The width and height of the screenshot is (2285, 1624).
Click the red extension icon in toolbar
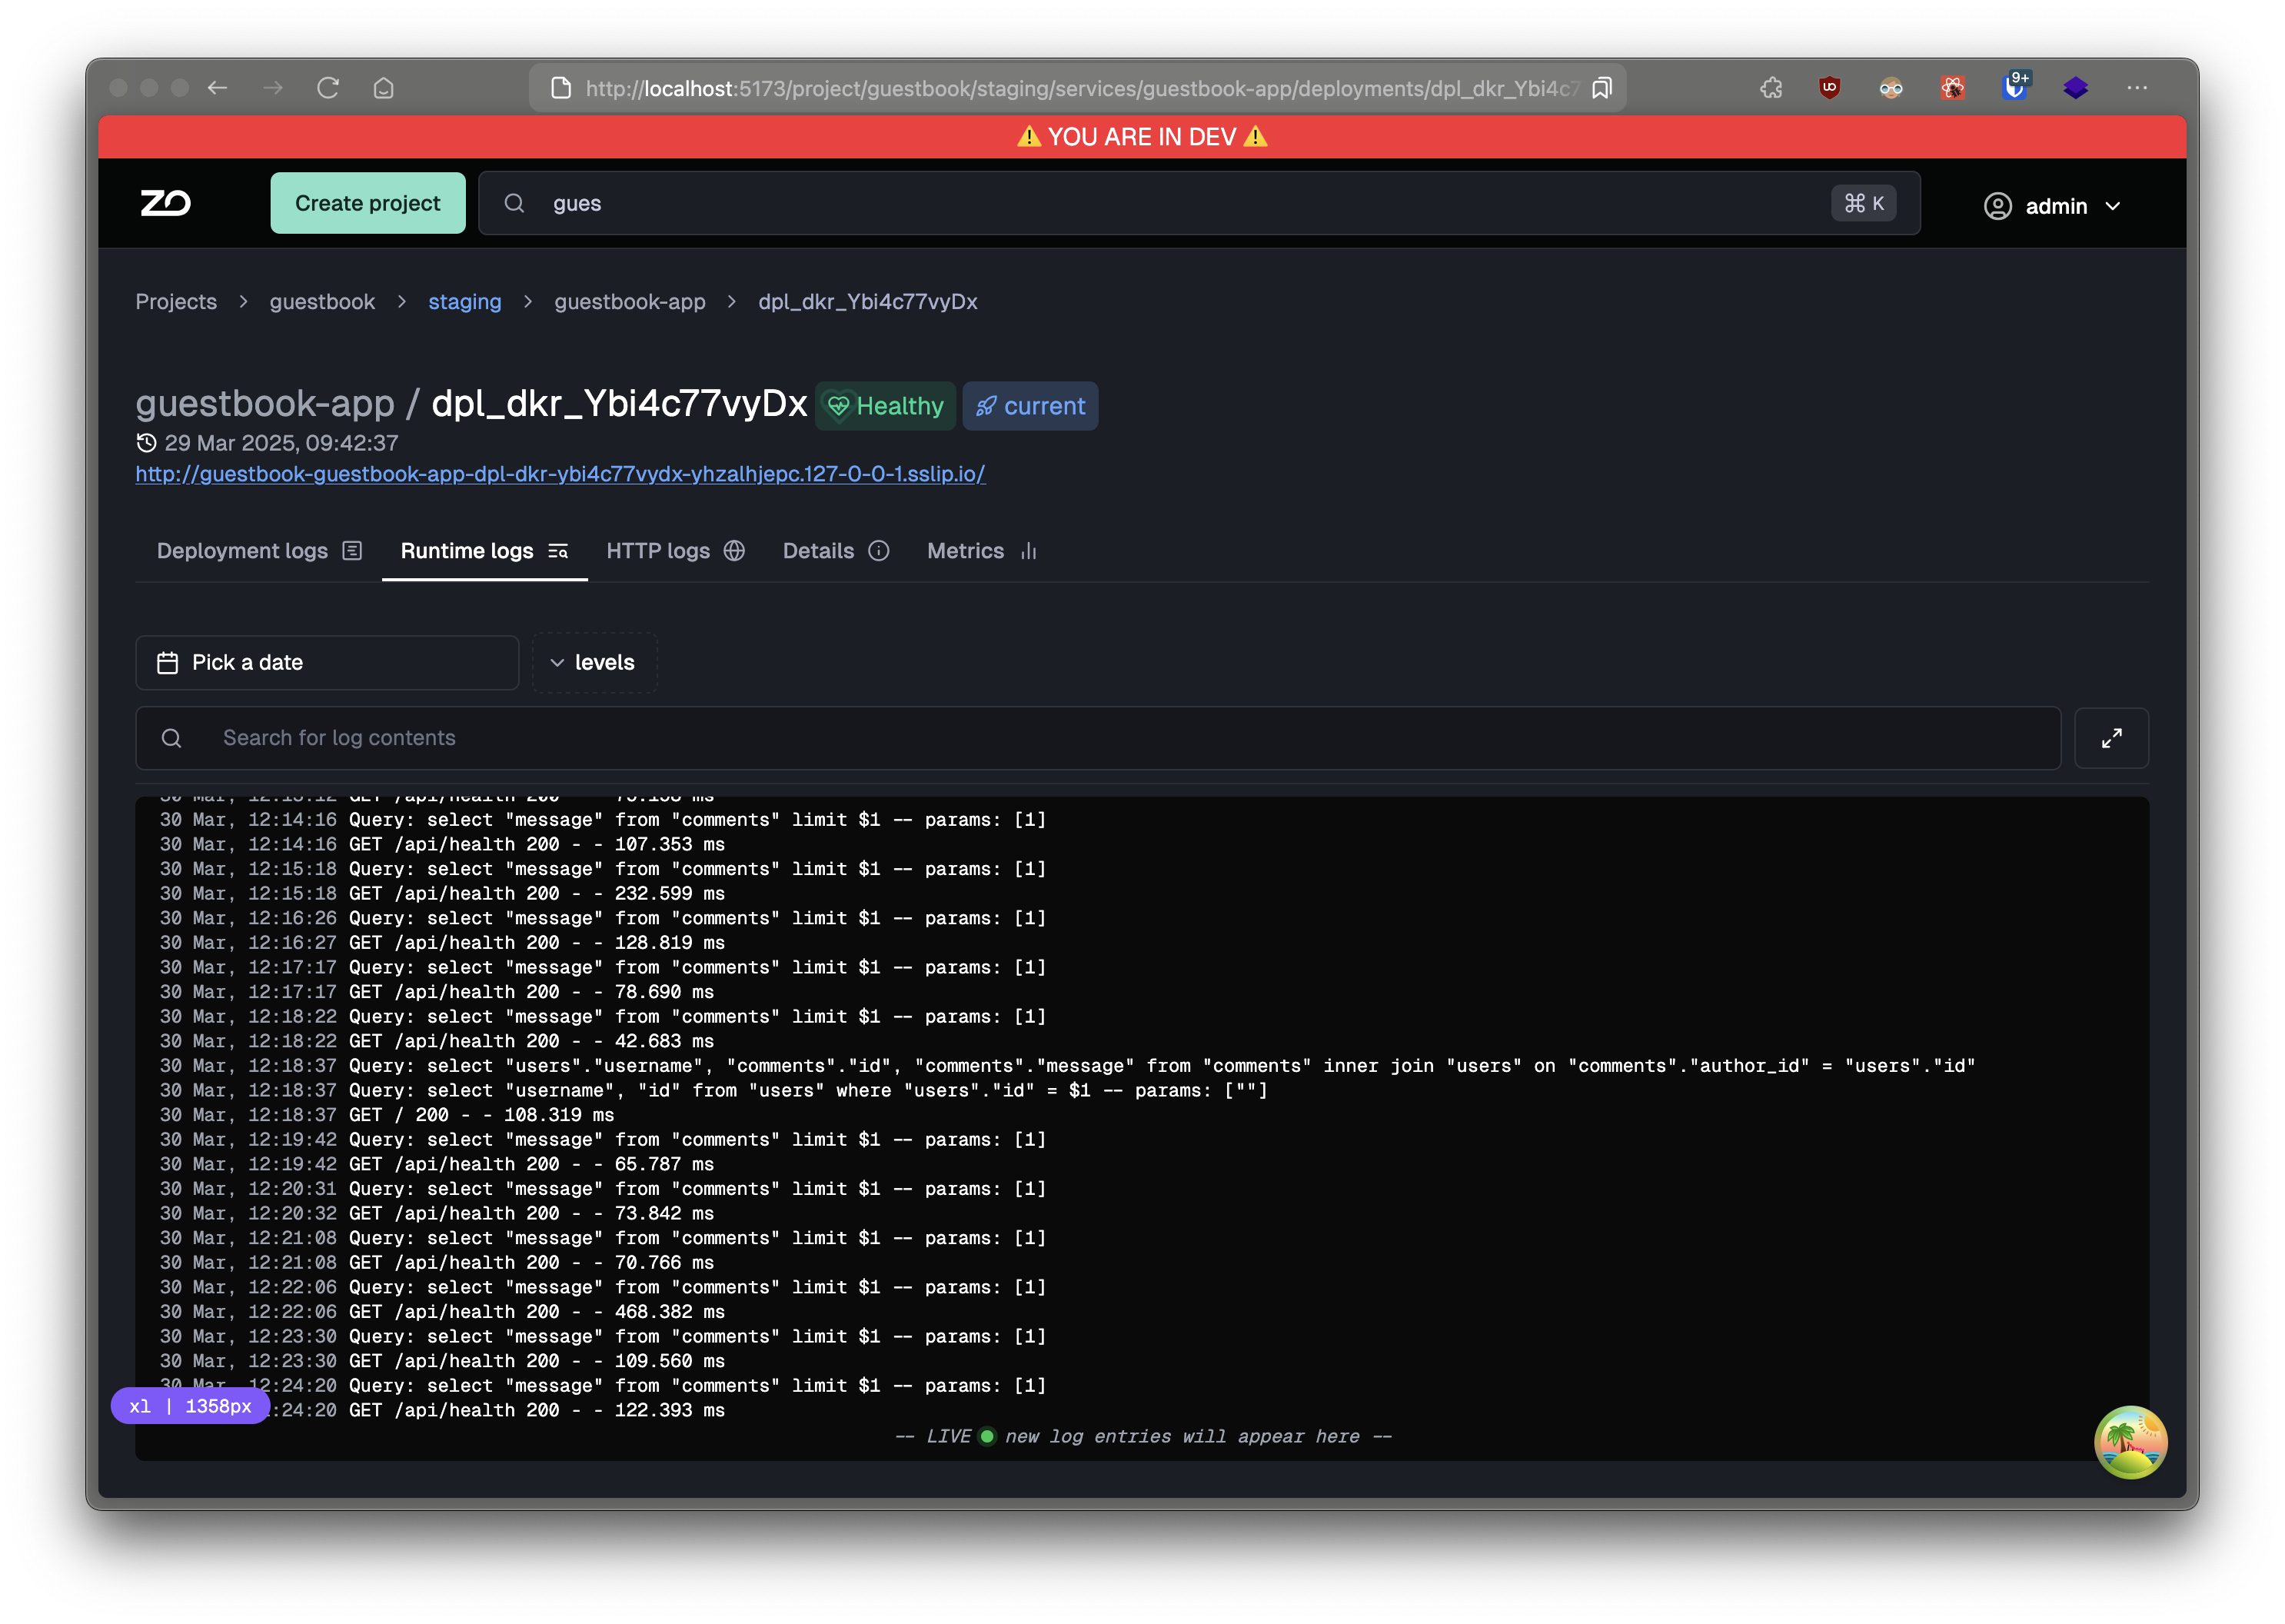tap(1952, 88)
